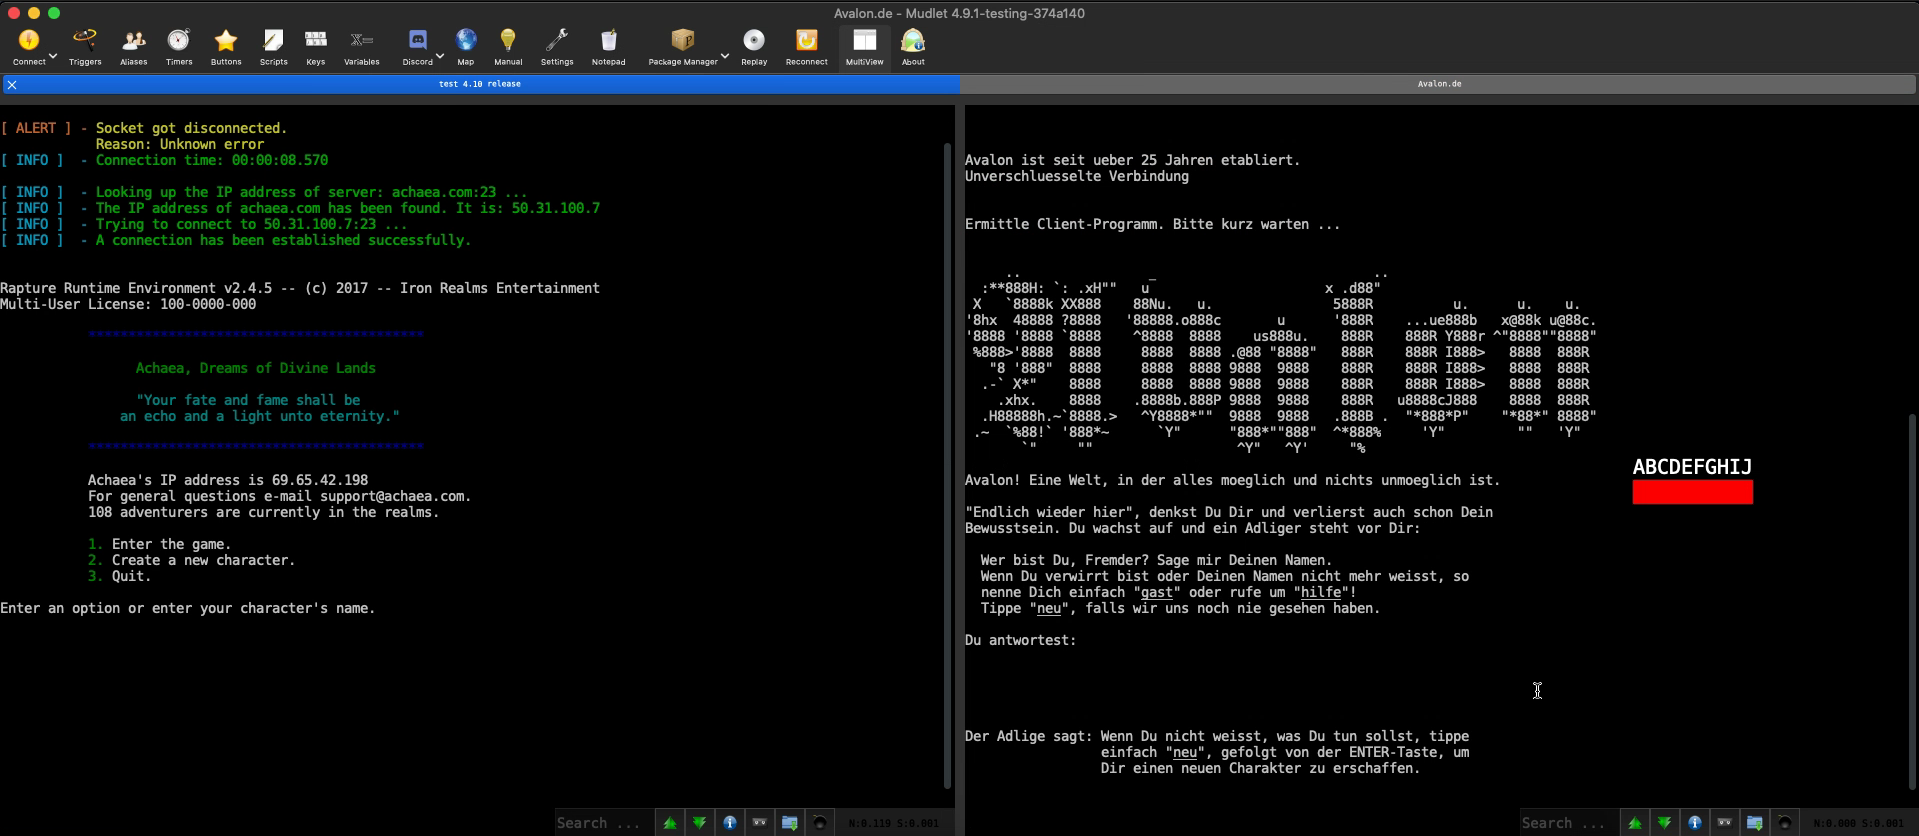Click the Reconnect button
Screen dimensions: 1919x836
[806, 47]
